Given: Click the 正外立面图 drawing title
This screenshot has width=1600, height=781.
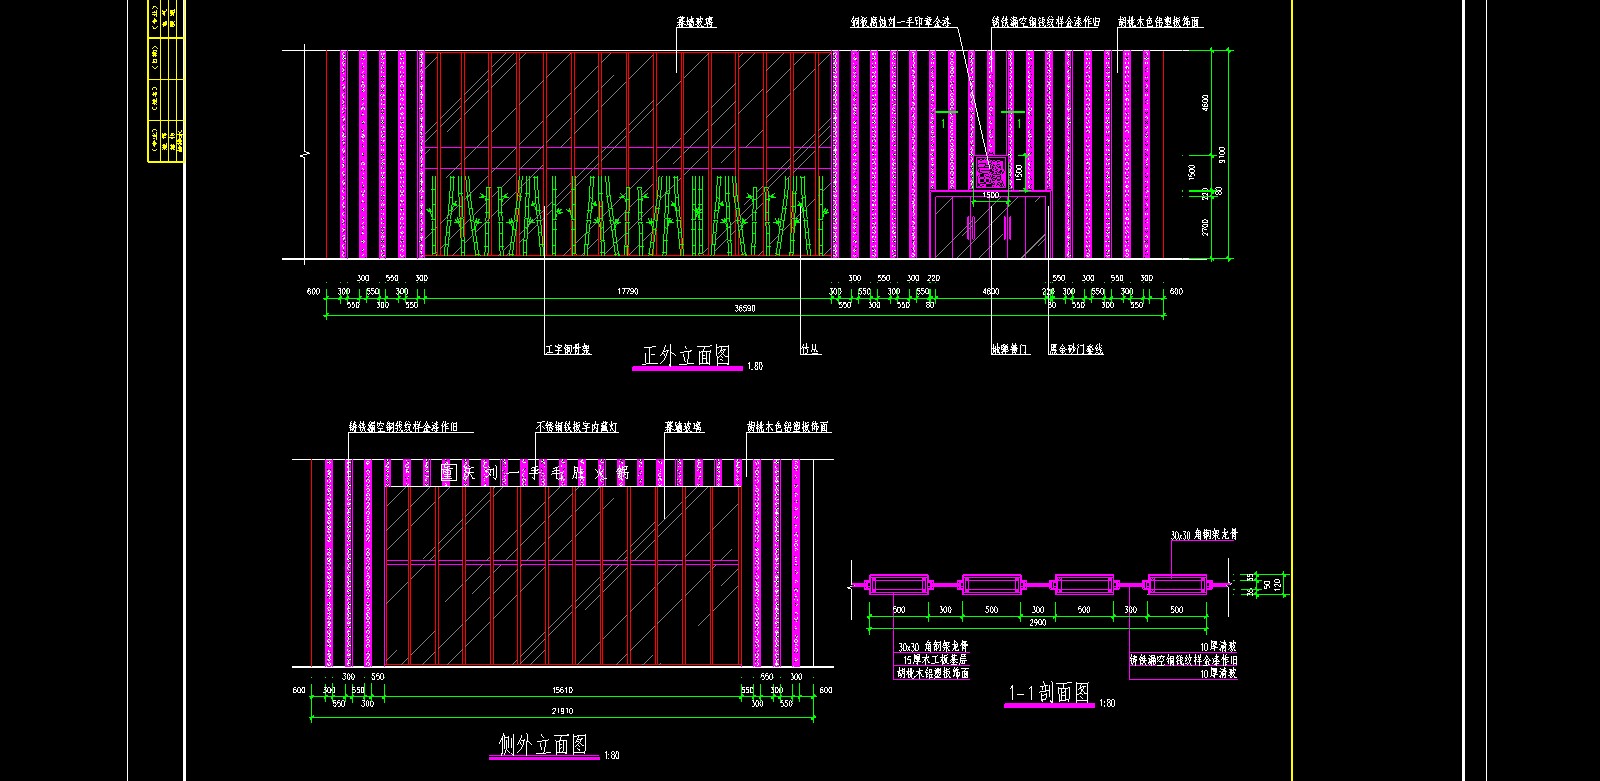Looking at the screenshot, I should [x=686, y=356].
